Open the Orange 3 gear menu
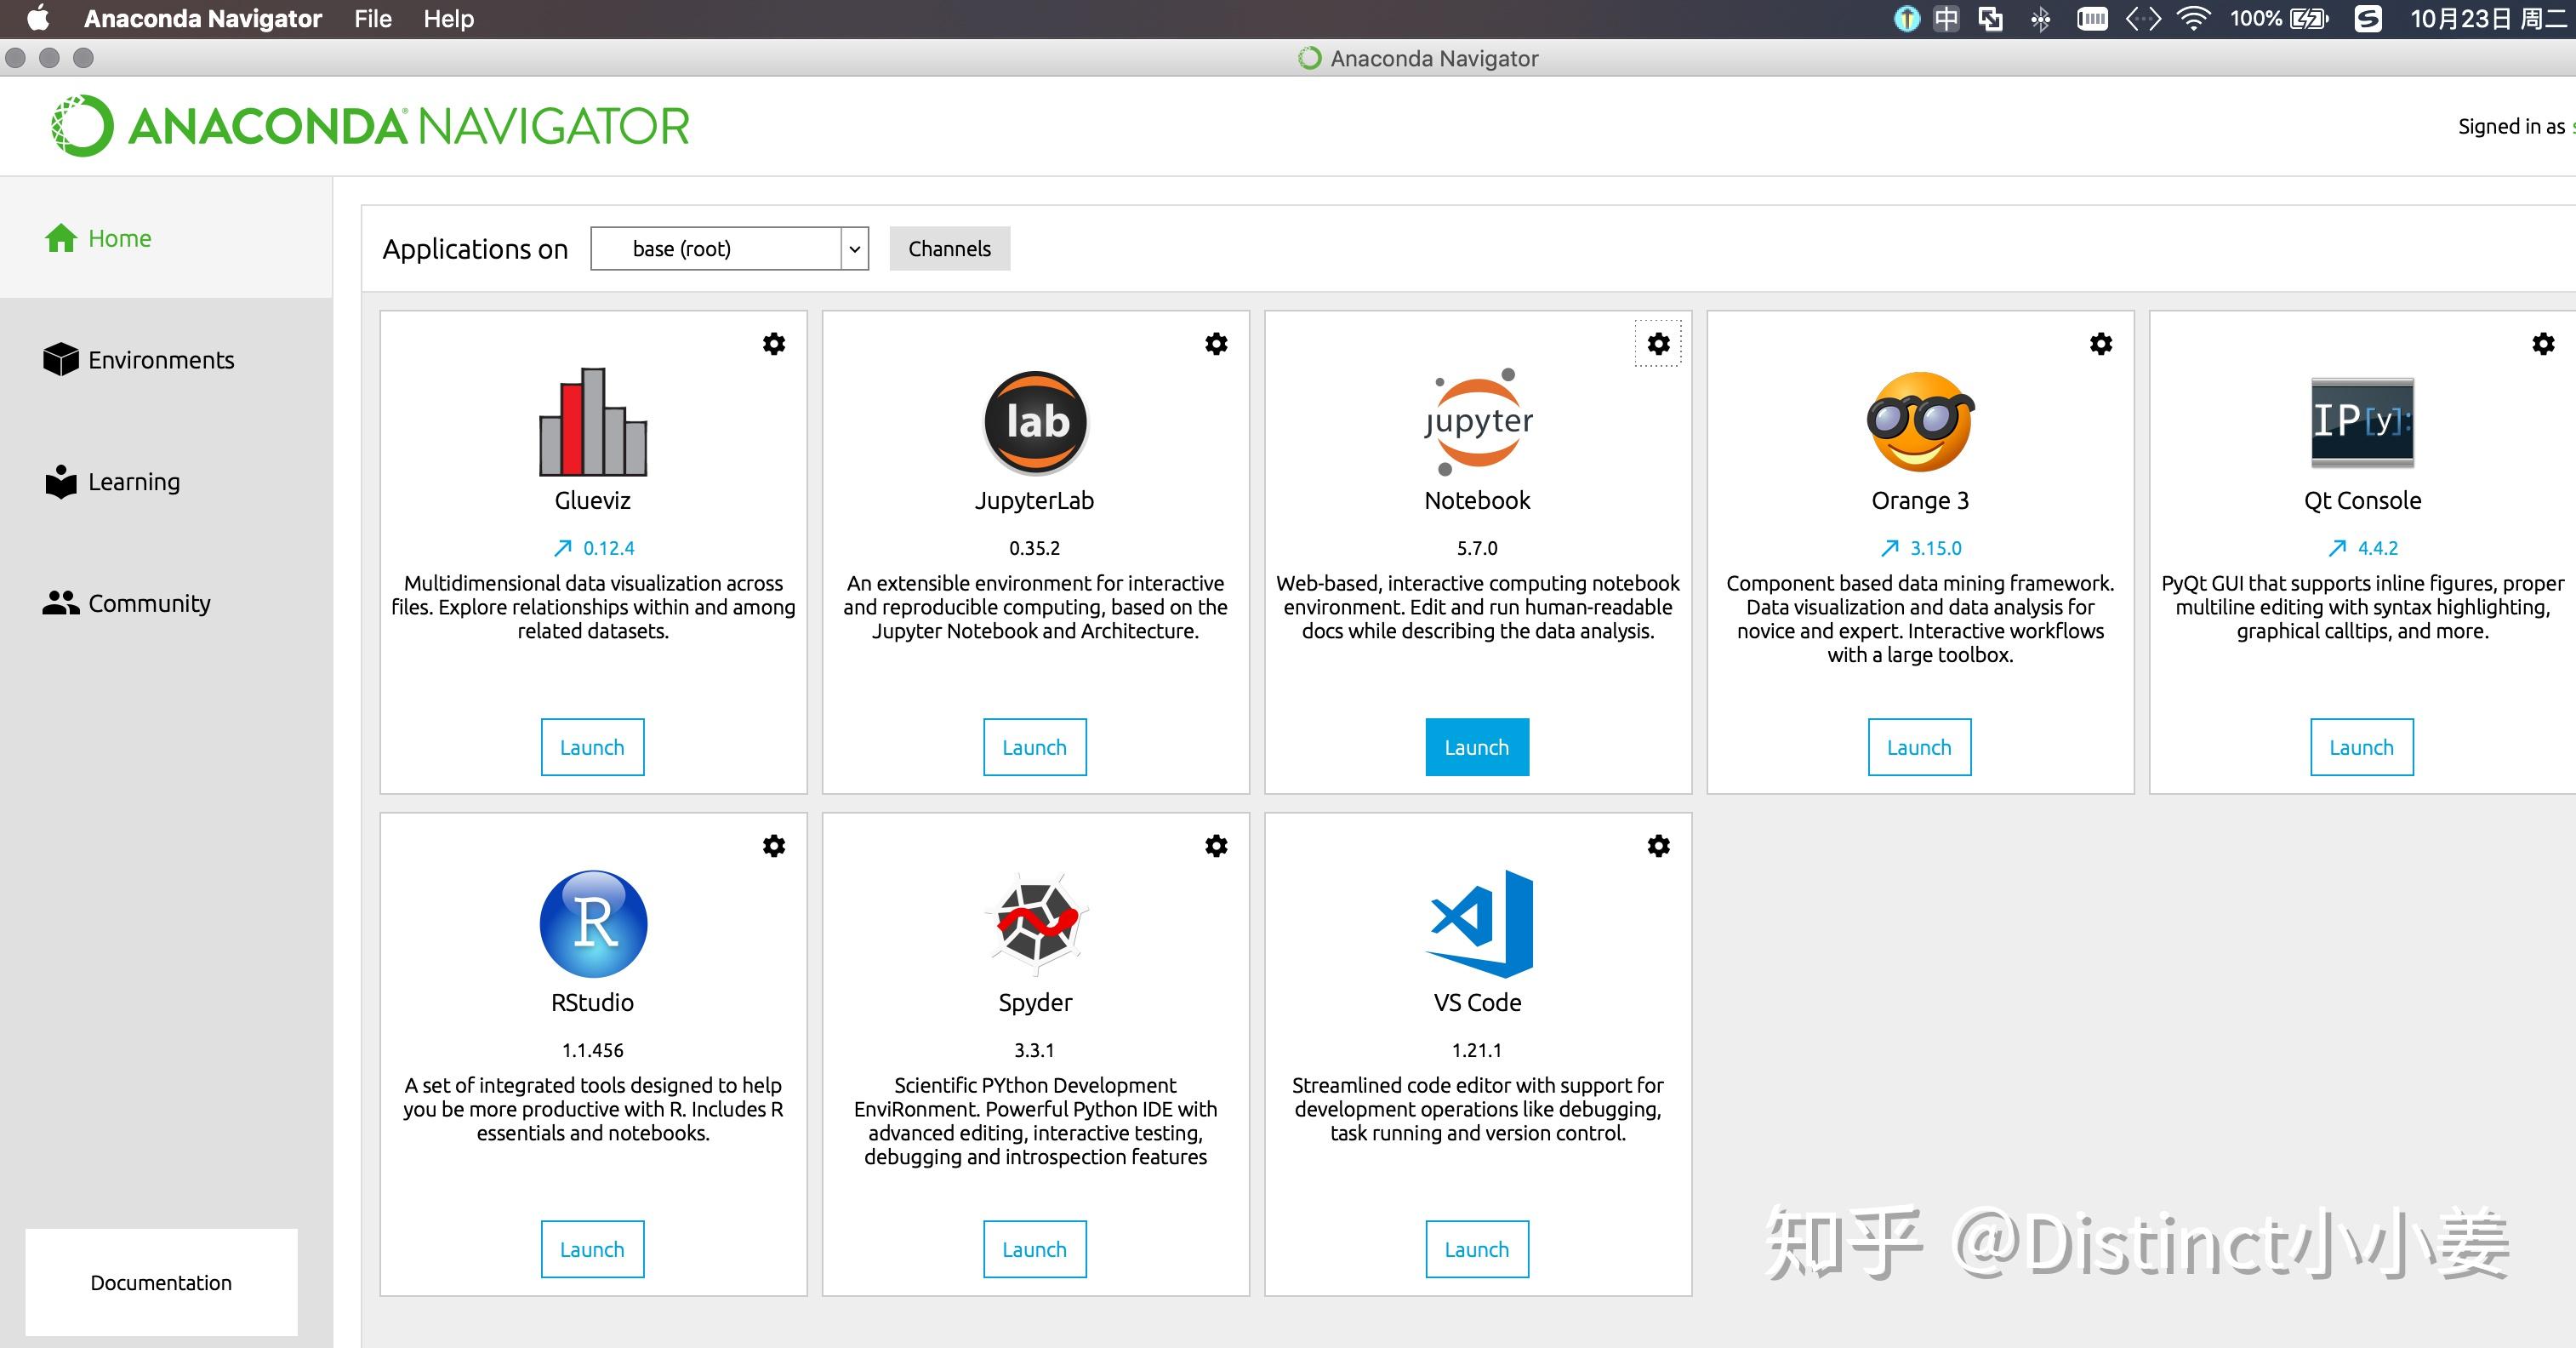The width and height of the screenshot is (2576, 1348). click(x=2101, y=344)
